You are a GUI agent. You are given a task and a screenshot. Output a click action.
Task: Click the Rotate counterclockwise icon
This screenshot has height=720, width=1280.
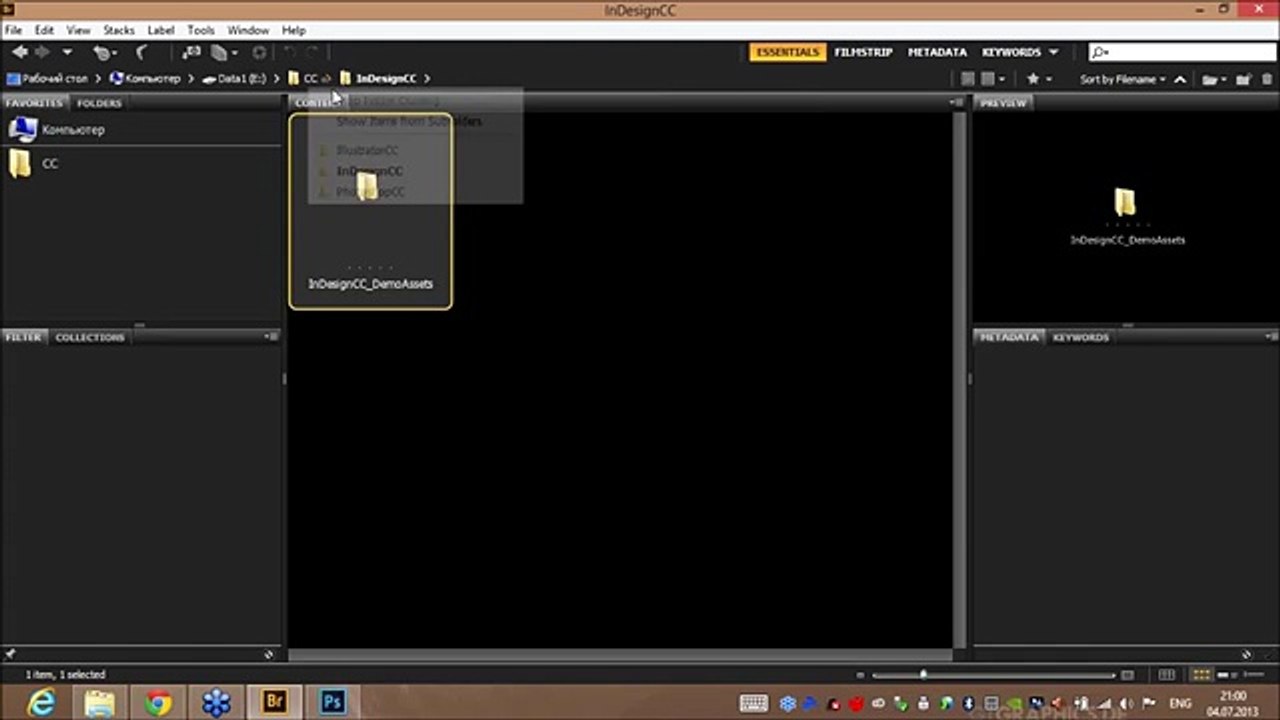pyautogui.click(x=291, y=52)
